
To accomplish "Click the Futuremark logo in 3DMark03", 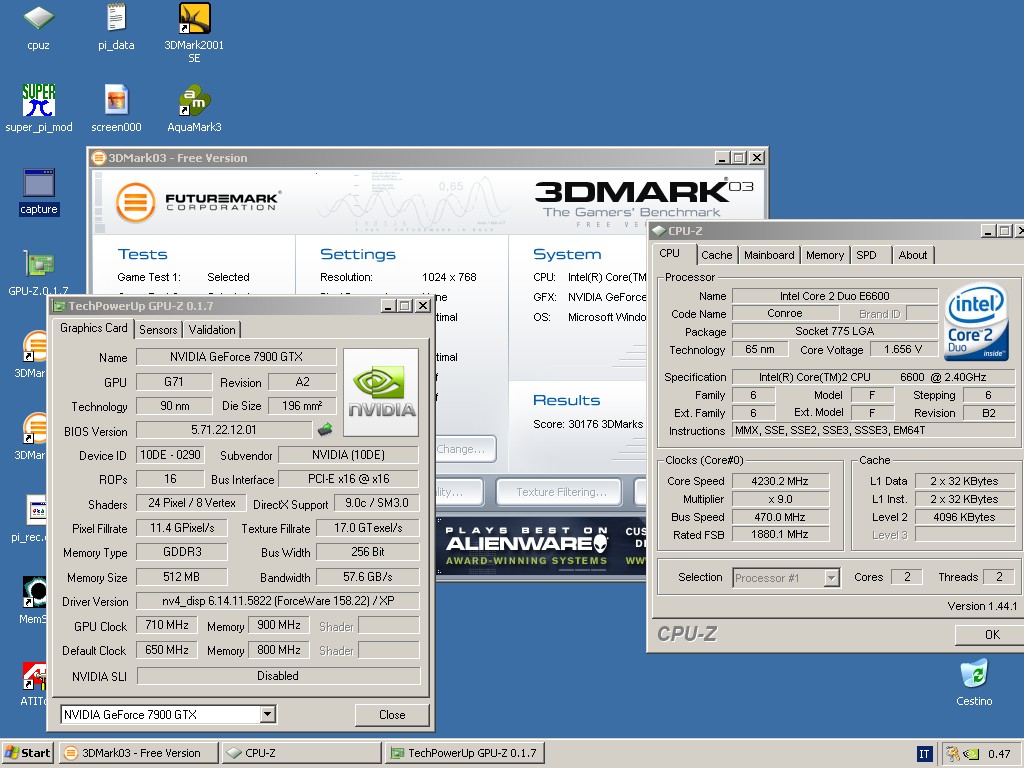I will click(x=198, y=202).
